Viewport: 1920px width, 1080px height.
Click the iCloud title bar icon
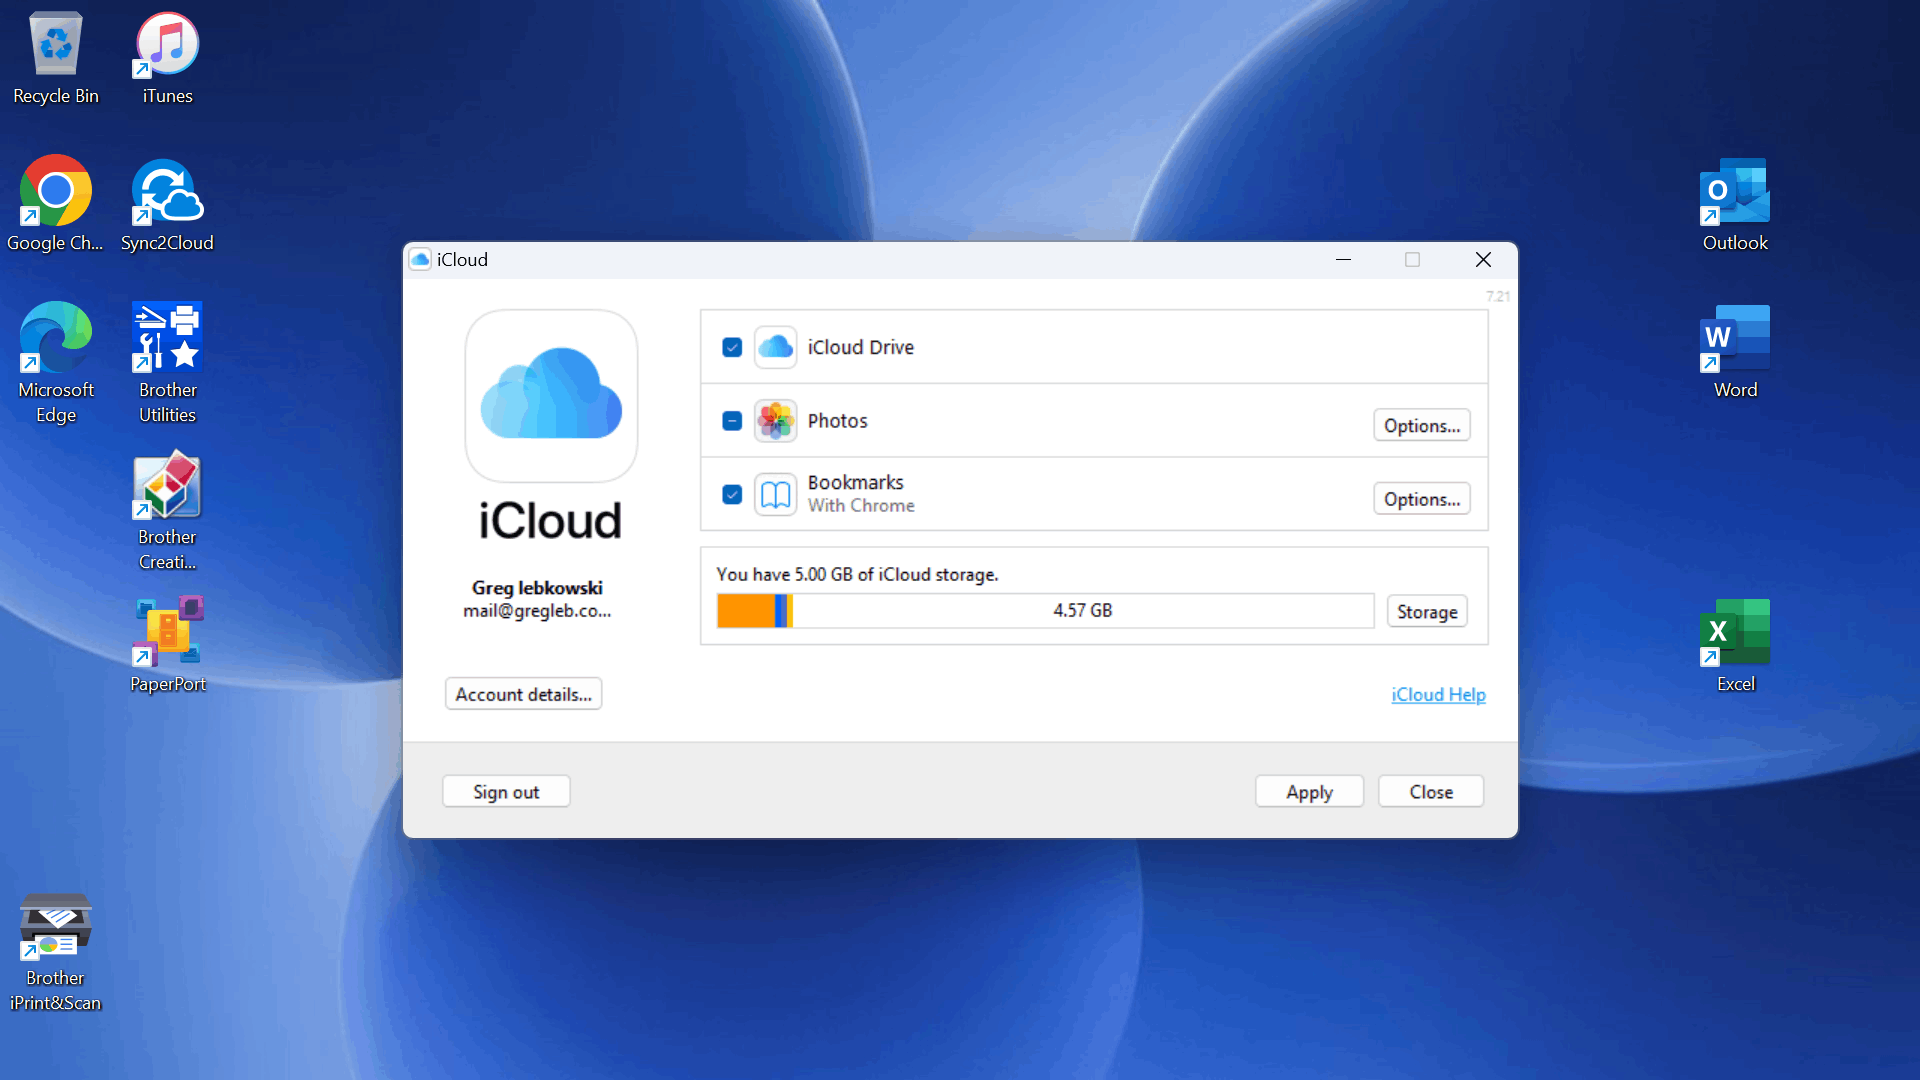tap(421, 260)
